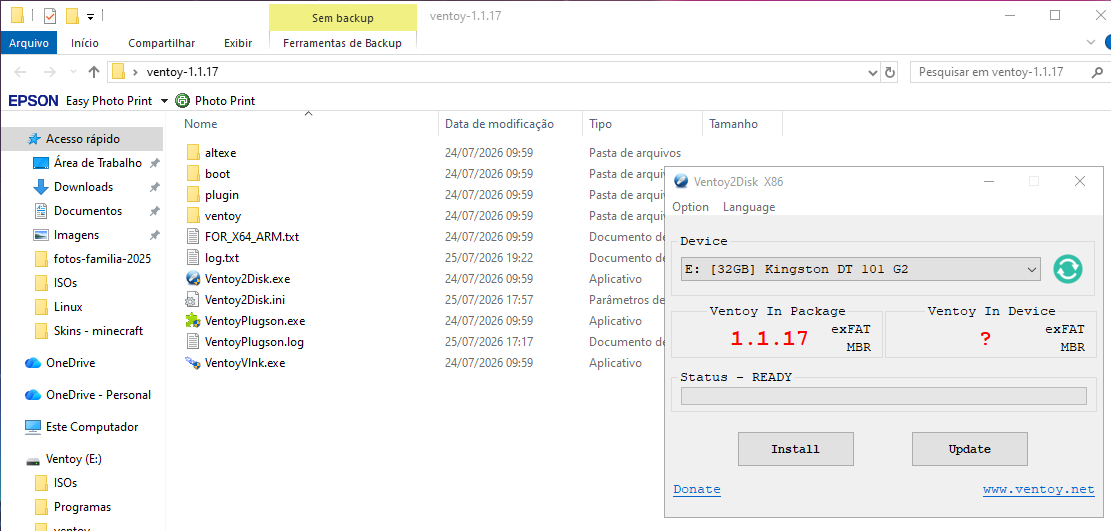This screenshot has height=531, width=1111.
Task: Switch to the Início ribbon tab
Action: [85, 43]
